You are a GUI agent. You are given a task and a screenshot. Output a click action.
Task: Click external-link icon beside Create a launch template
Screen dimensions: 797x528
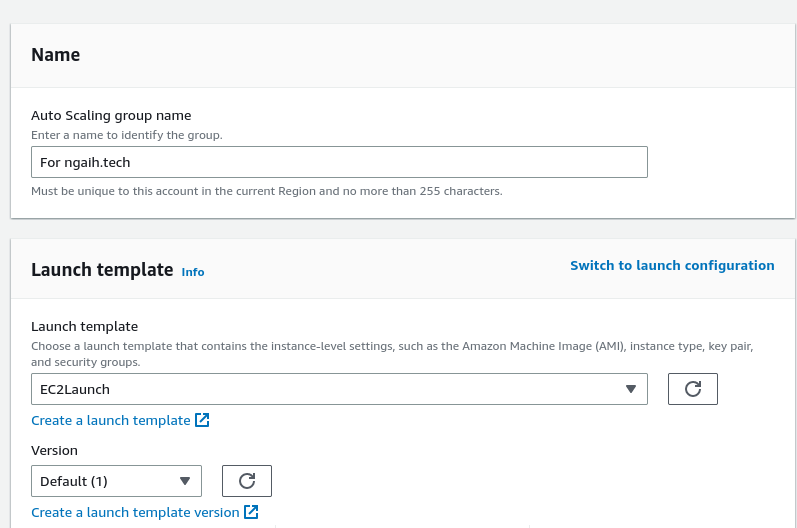tap(202, 420)
